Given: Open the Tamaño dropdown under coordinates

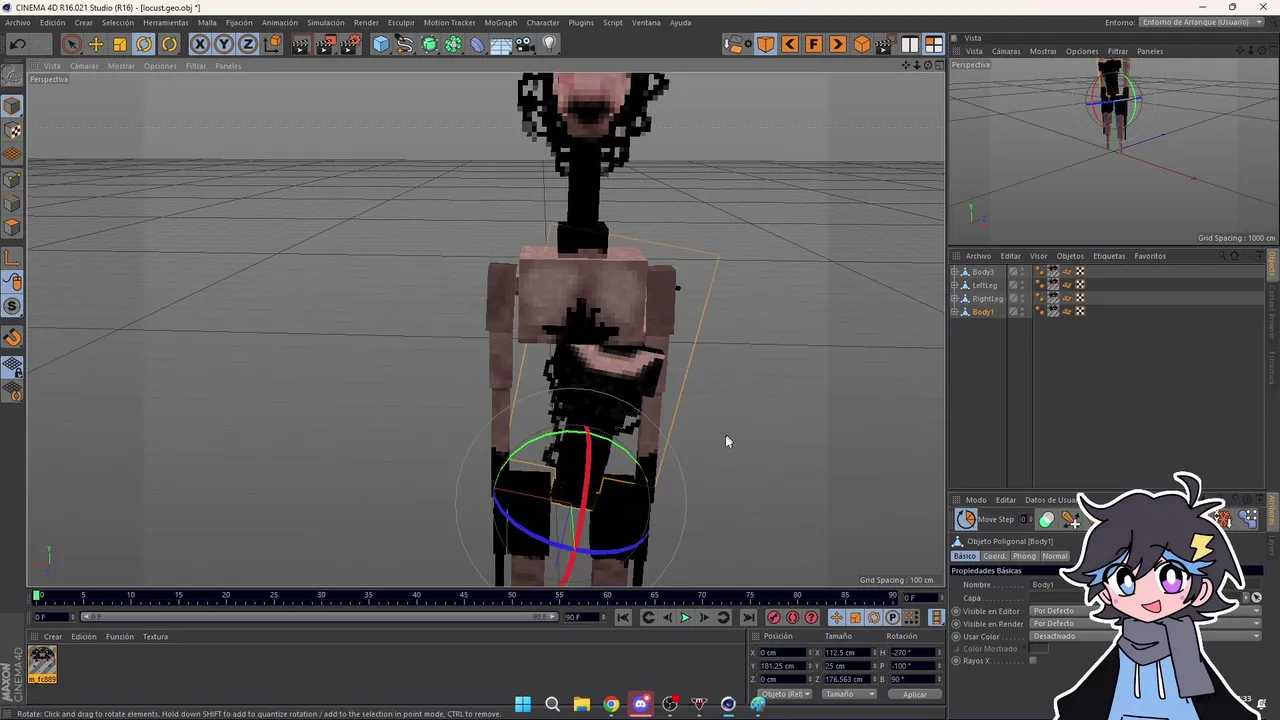Looking at the screenshot, I should click(x=849, y=694).
